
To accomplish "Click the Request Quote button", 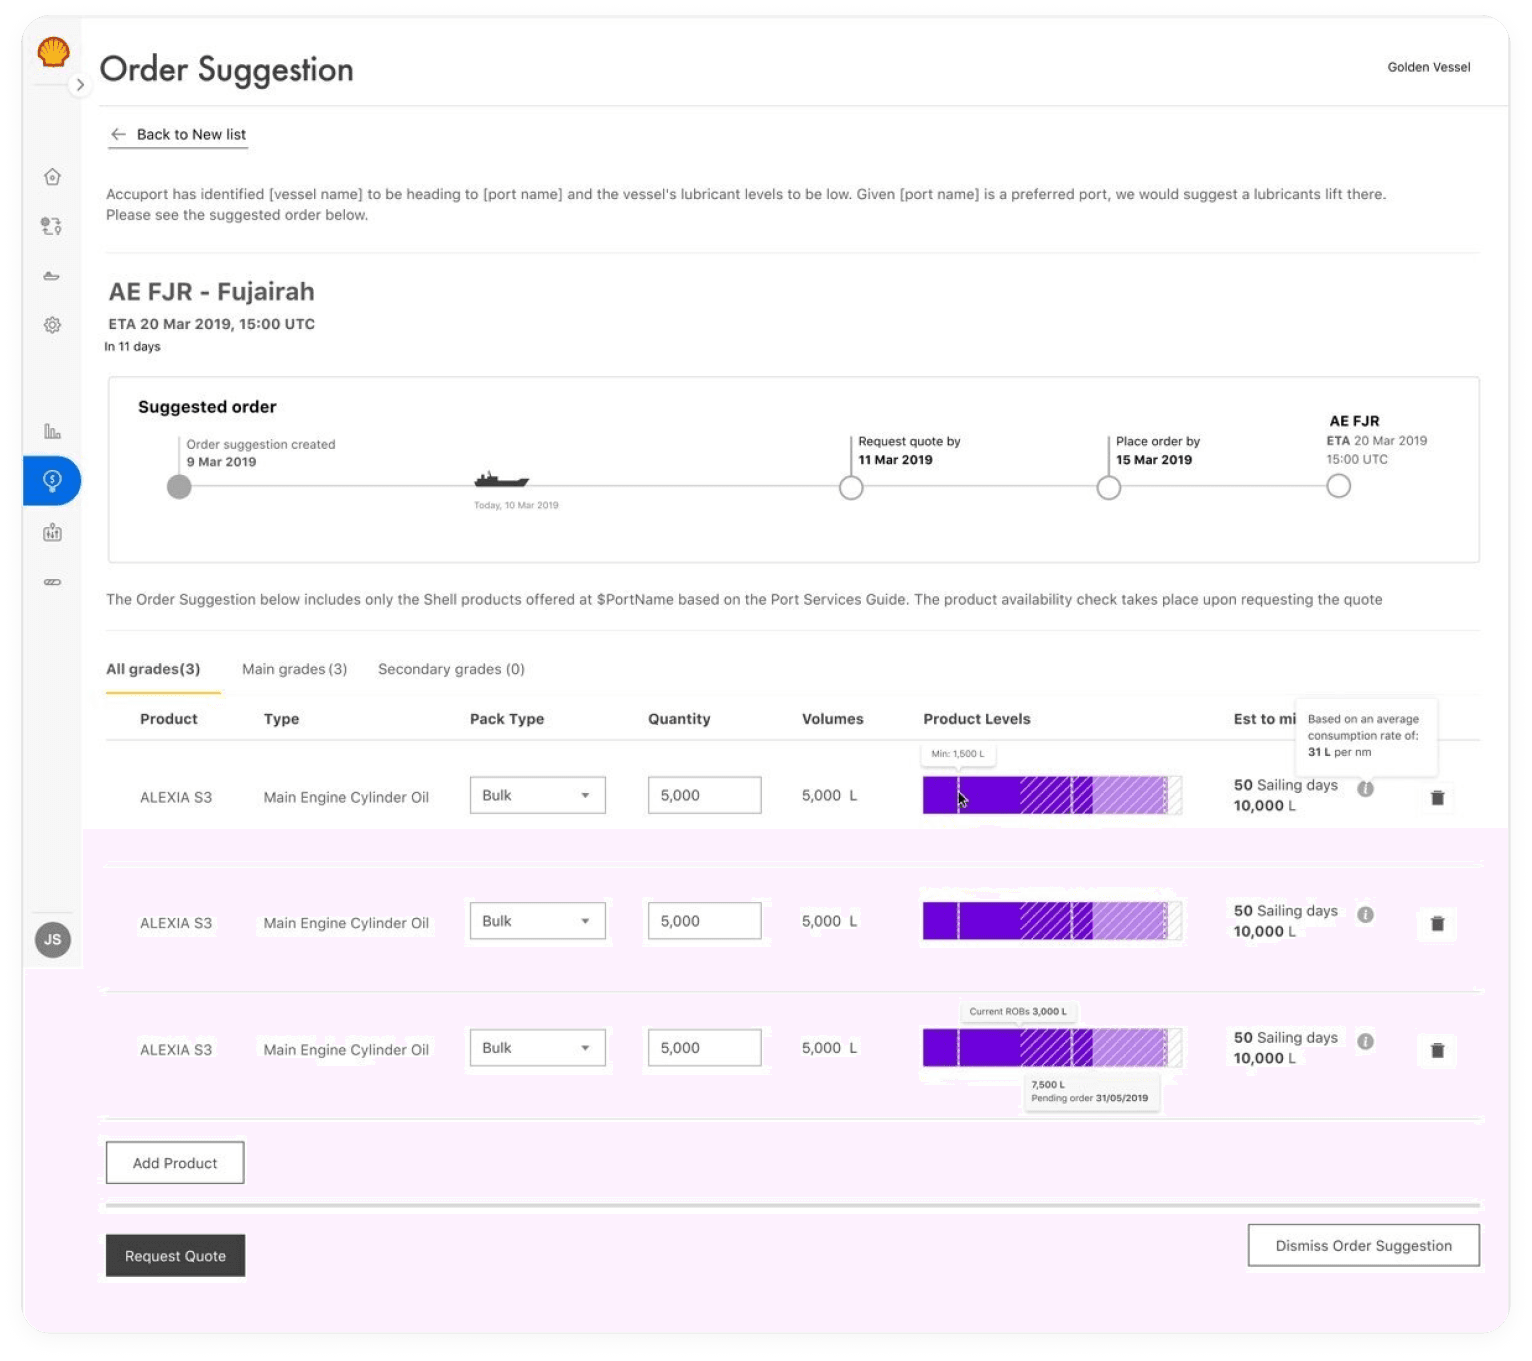I will [x=175, y=1256].
